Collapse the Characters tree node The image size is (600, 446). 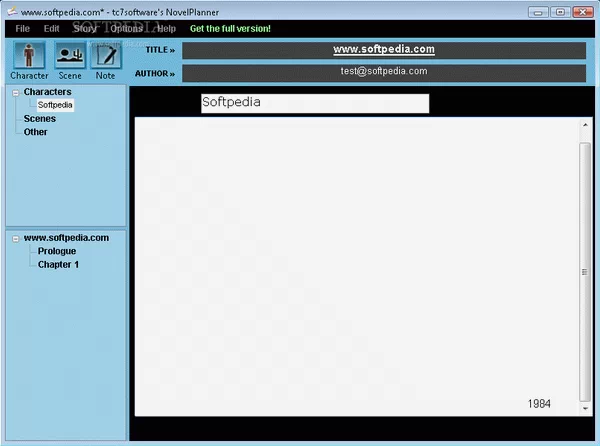[16, 93]
